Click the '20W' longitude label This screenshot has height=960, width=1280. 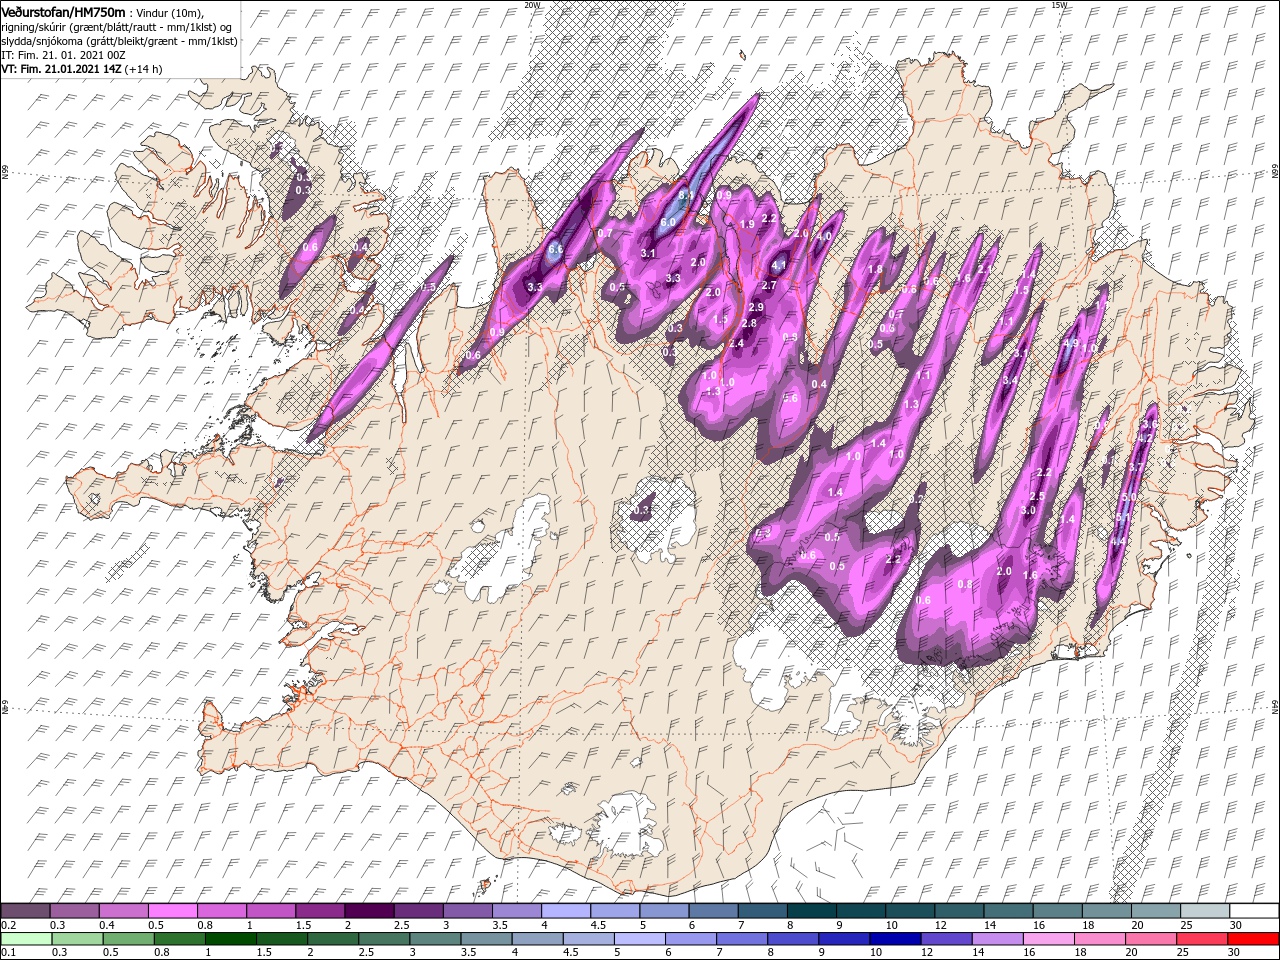532,5
